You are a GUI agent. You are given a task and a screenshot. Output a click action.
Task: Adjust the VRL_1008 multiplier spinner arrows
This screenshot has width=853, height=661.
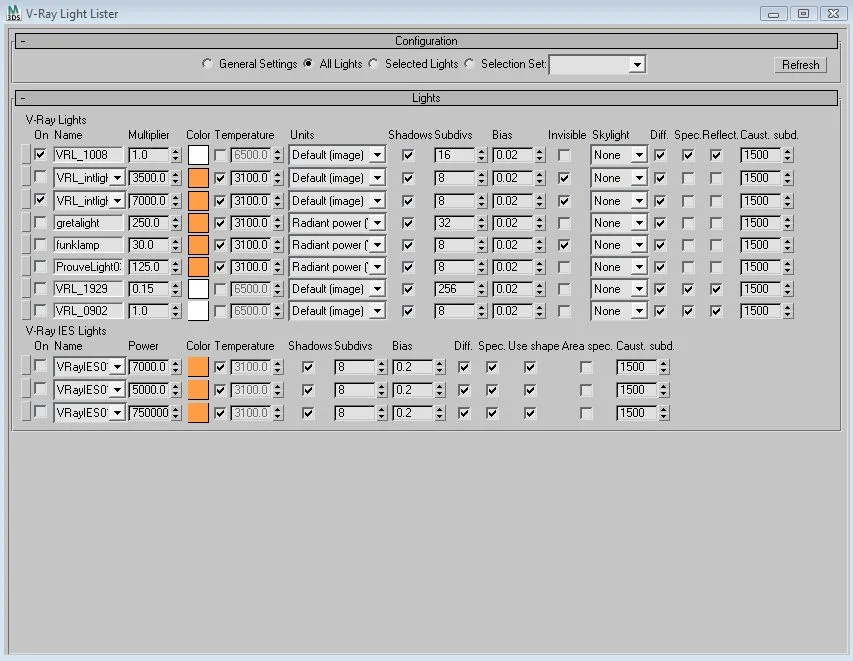(x=175, y=155)
